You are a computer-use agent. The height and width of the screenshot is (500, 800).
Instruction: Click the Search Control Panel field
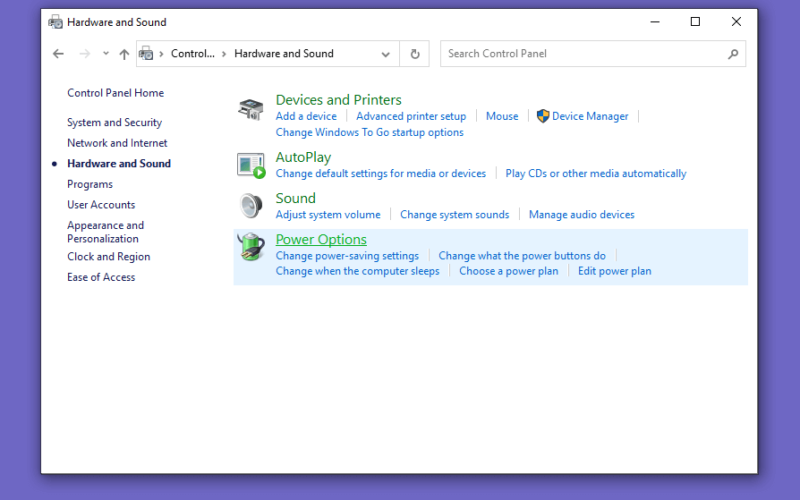(593, 54)
